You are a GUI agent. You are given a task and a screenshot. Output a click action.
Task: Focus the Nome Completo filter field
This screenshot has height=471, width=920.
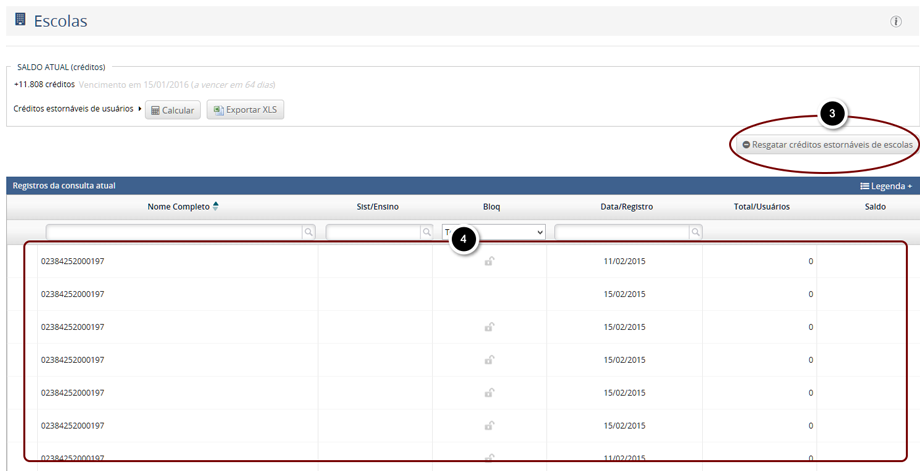[174, 232]
